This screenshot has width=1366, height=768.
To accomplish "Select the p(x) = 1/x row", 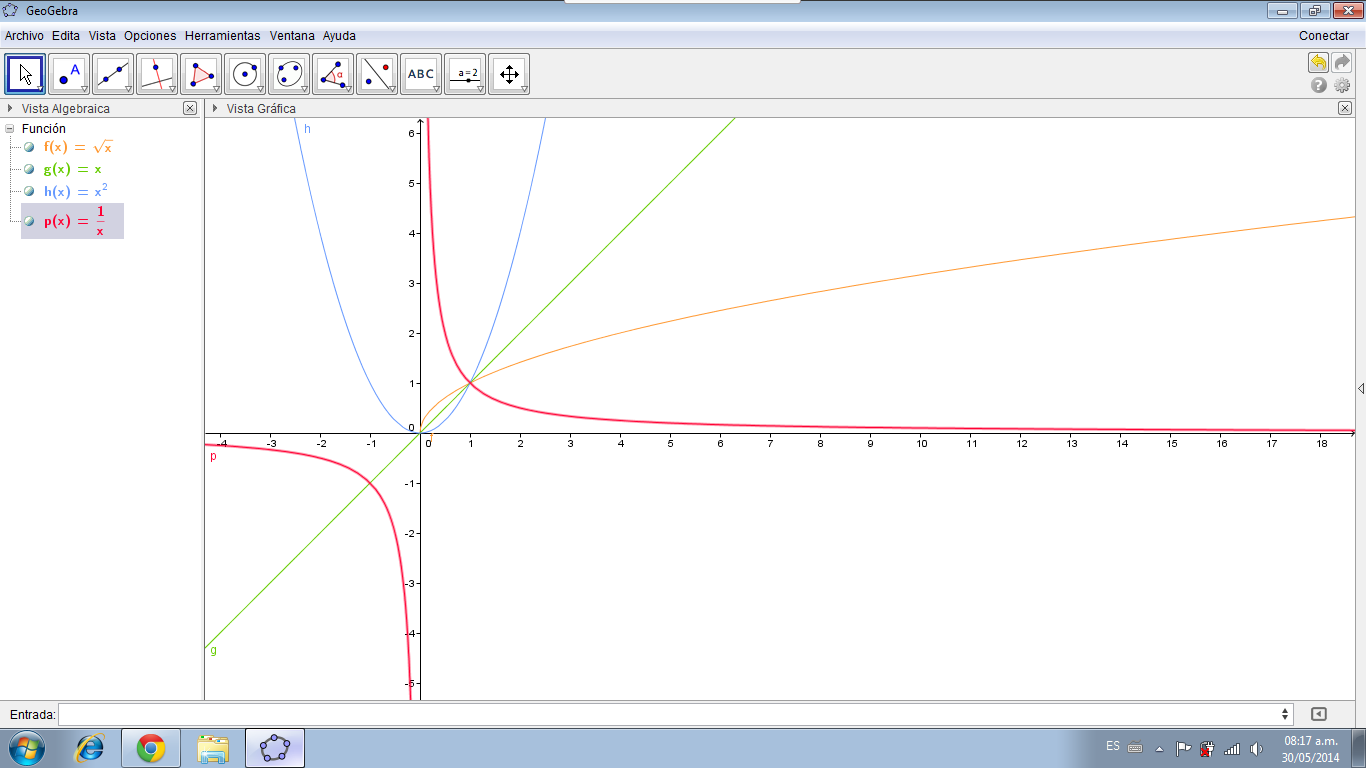I will click(73, 221).
